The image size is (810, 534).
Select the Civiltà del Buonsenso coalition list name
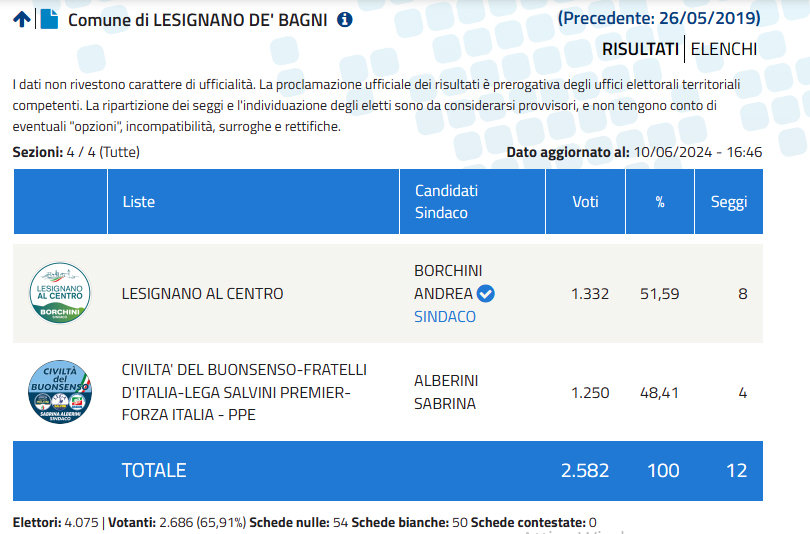(244, 392)
